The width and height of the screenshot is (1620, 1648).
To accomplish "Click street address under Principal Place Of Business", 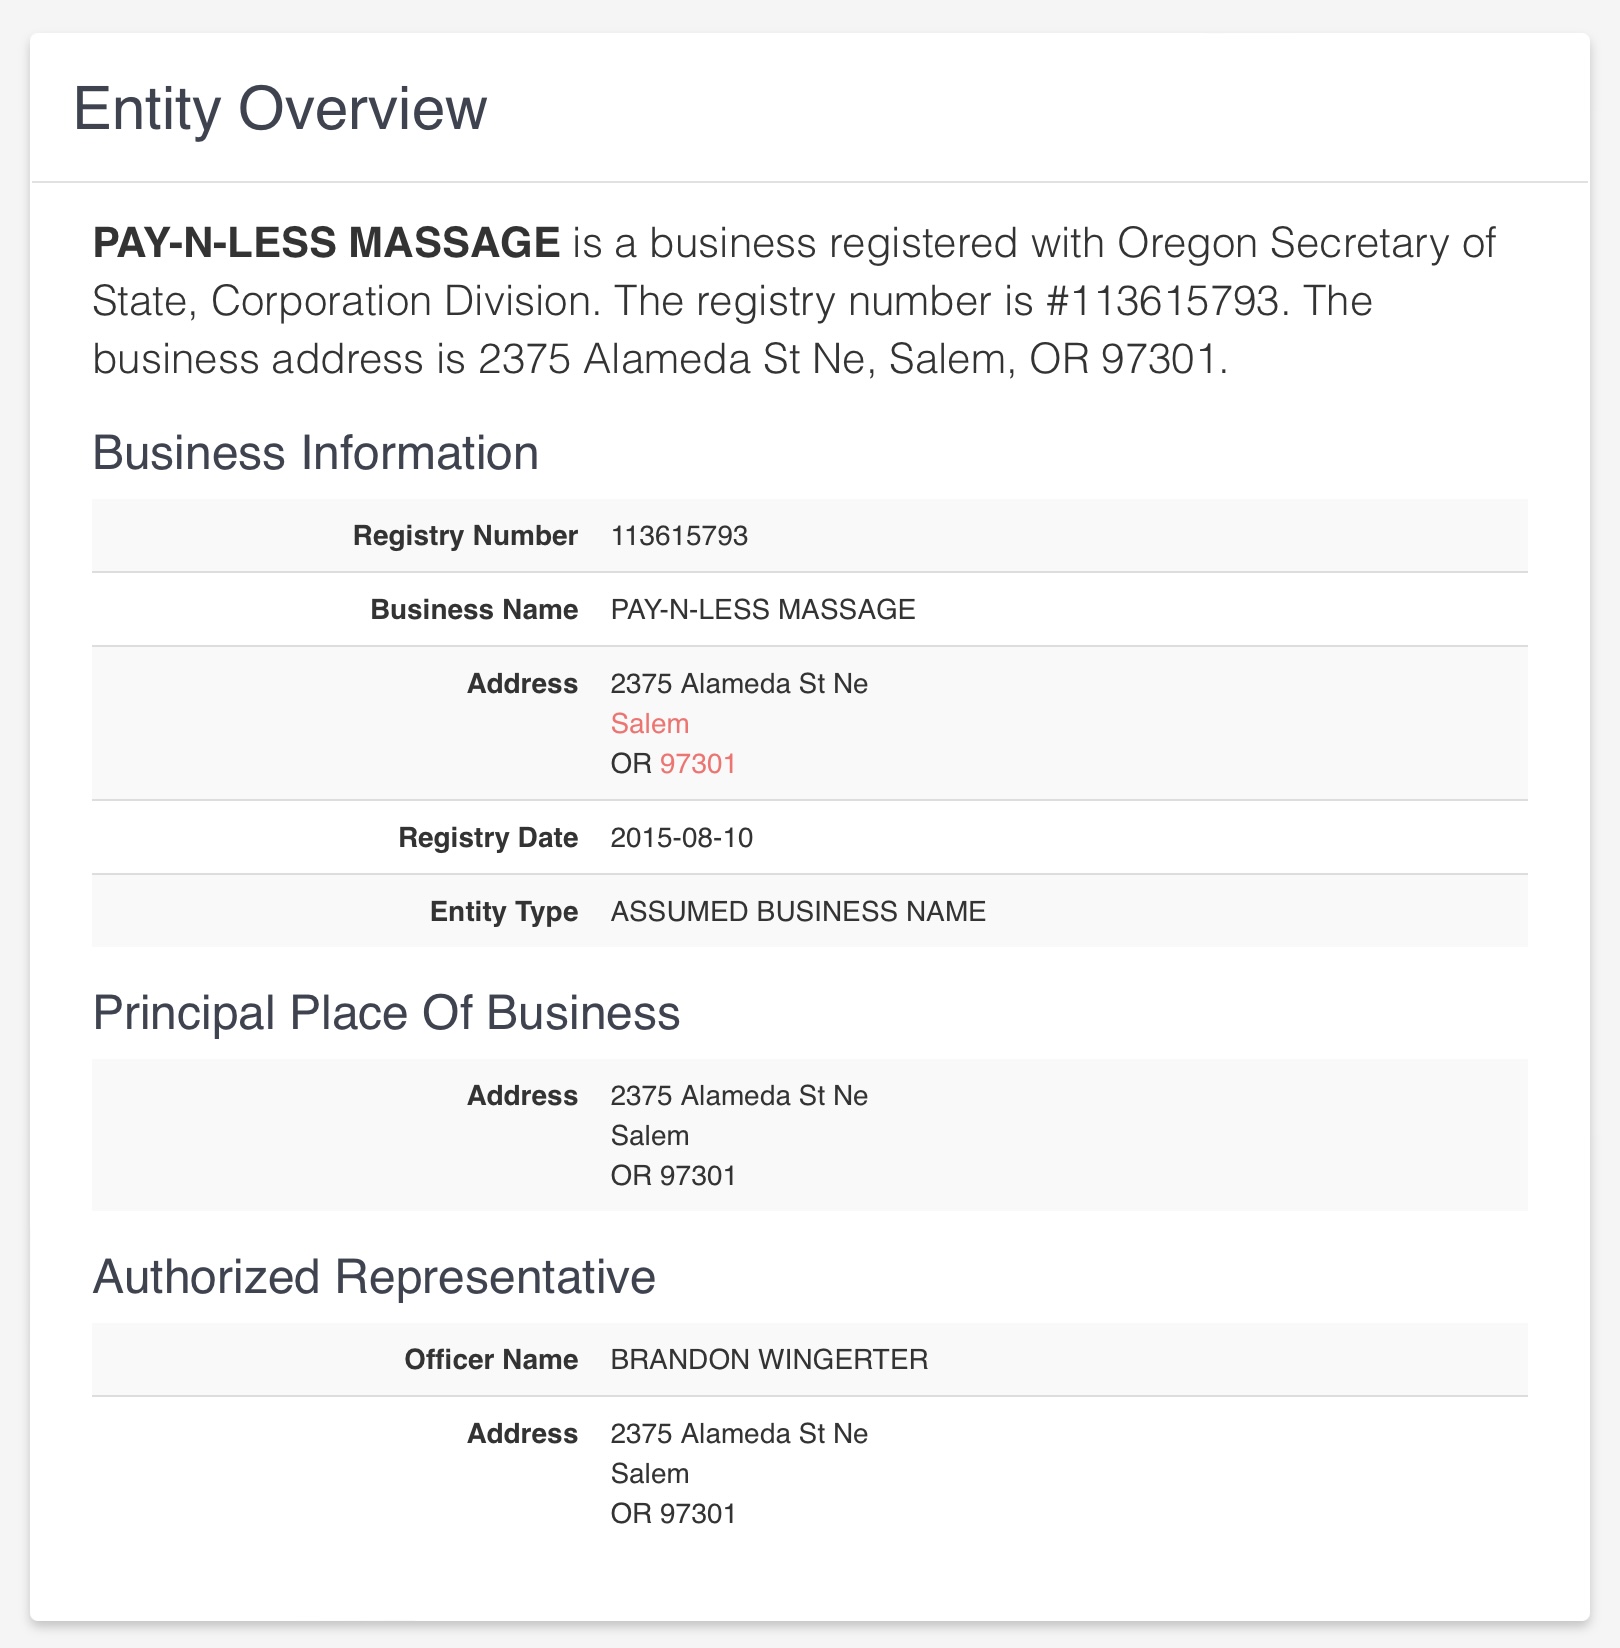I will (739, 1096).
